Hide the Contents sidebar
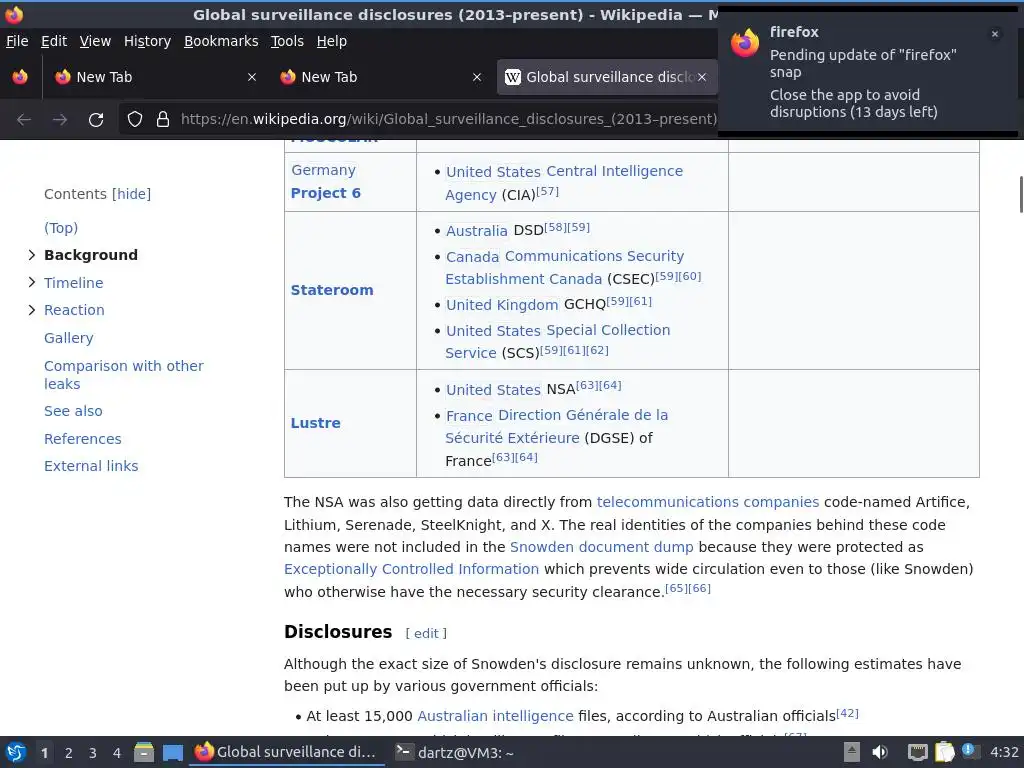The height and width of the screenshot is (768, 1024). coord(131,194)
